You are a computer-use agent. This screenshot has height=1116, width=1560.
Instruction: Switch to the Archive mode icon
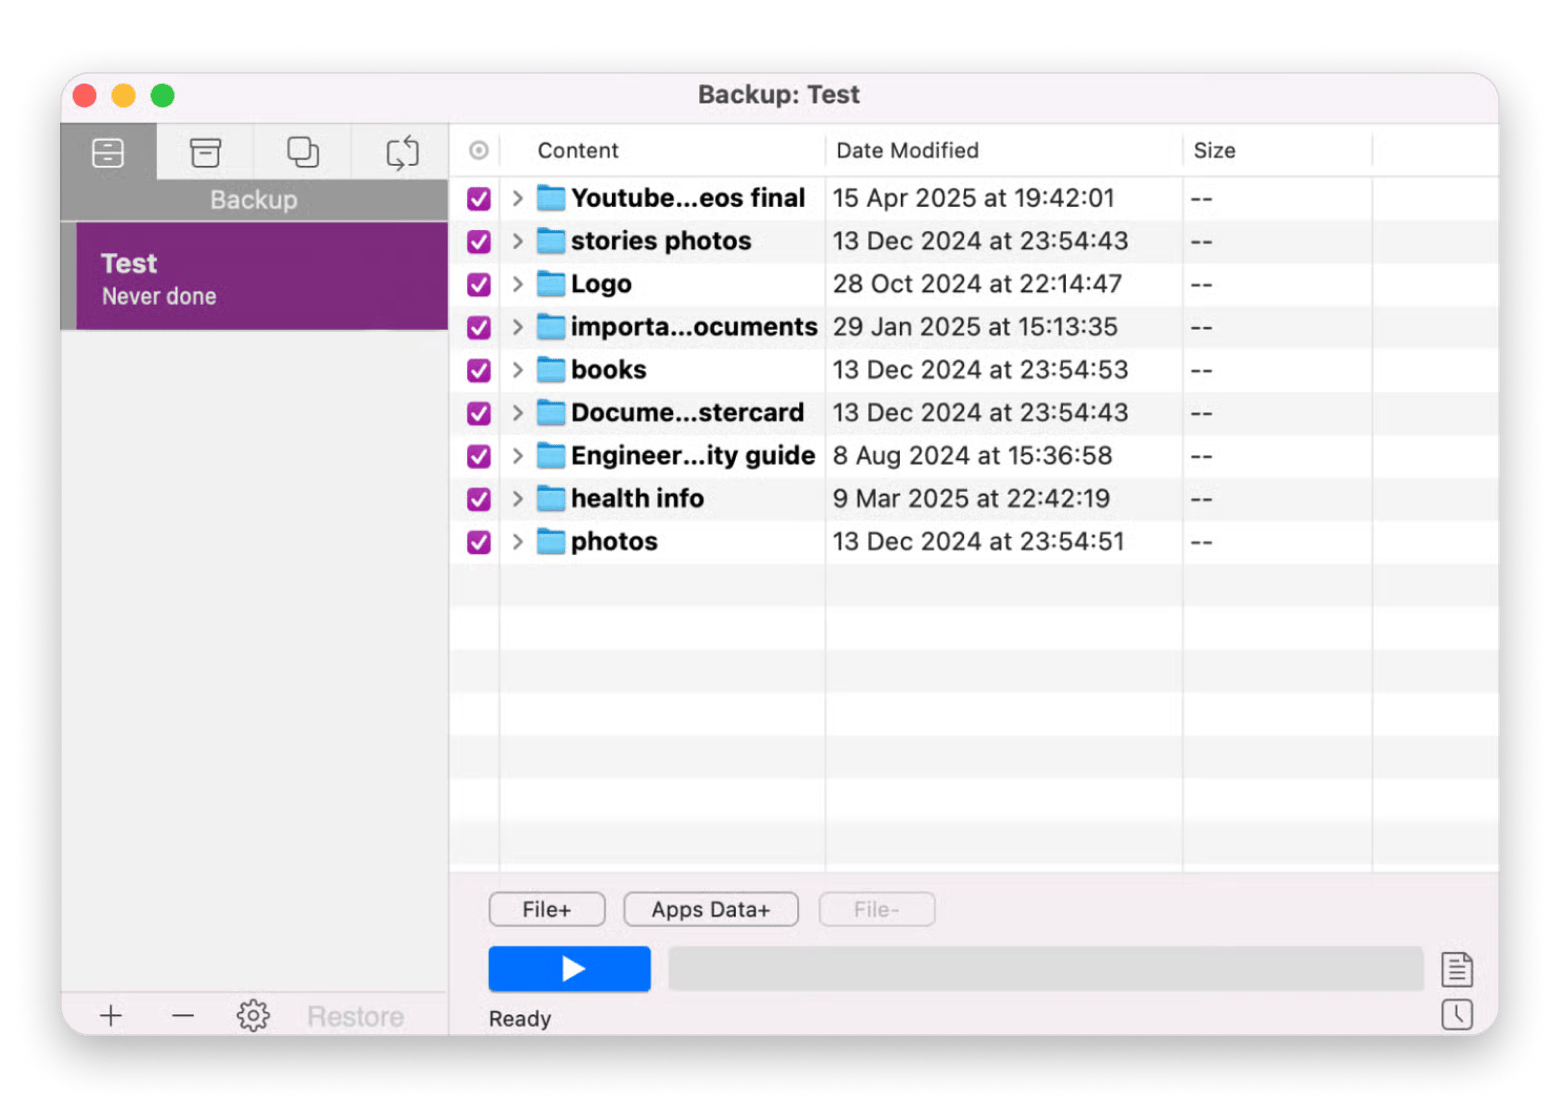point(205,152)
